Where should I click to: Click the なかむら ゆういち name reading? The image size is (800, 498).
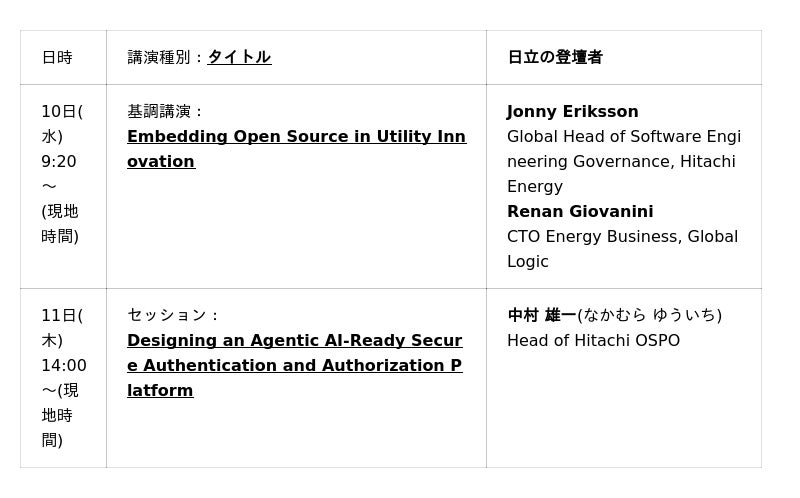click(x=650, y=315)
